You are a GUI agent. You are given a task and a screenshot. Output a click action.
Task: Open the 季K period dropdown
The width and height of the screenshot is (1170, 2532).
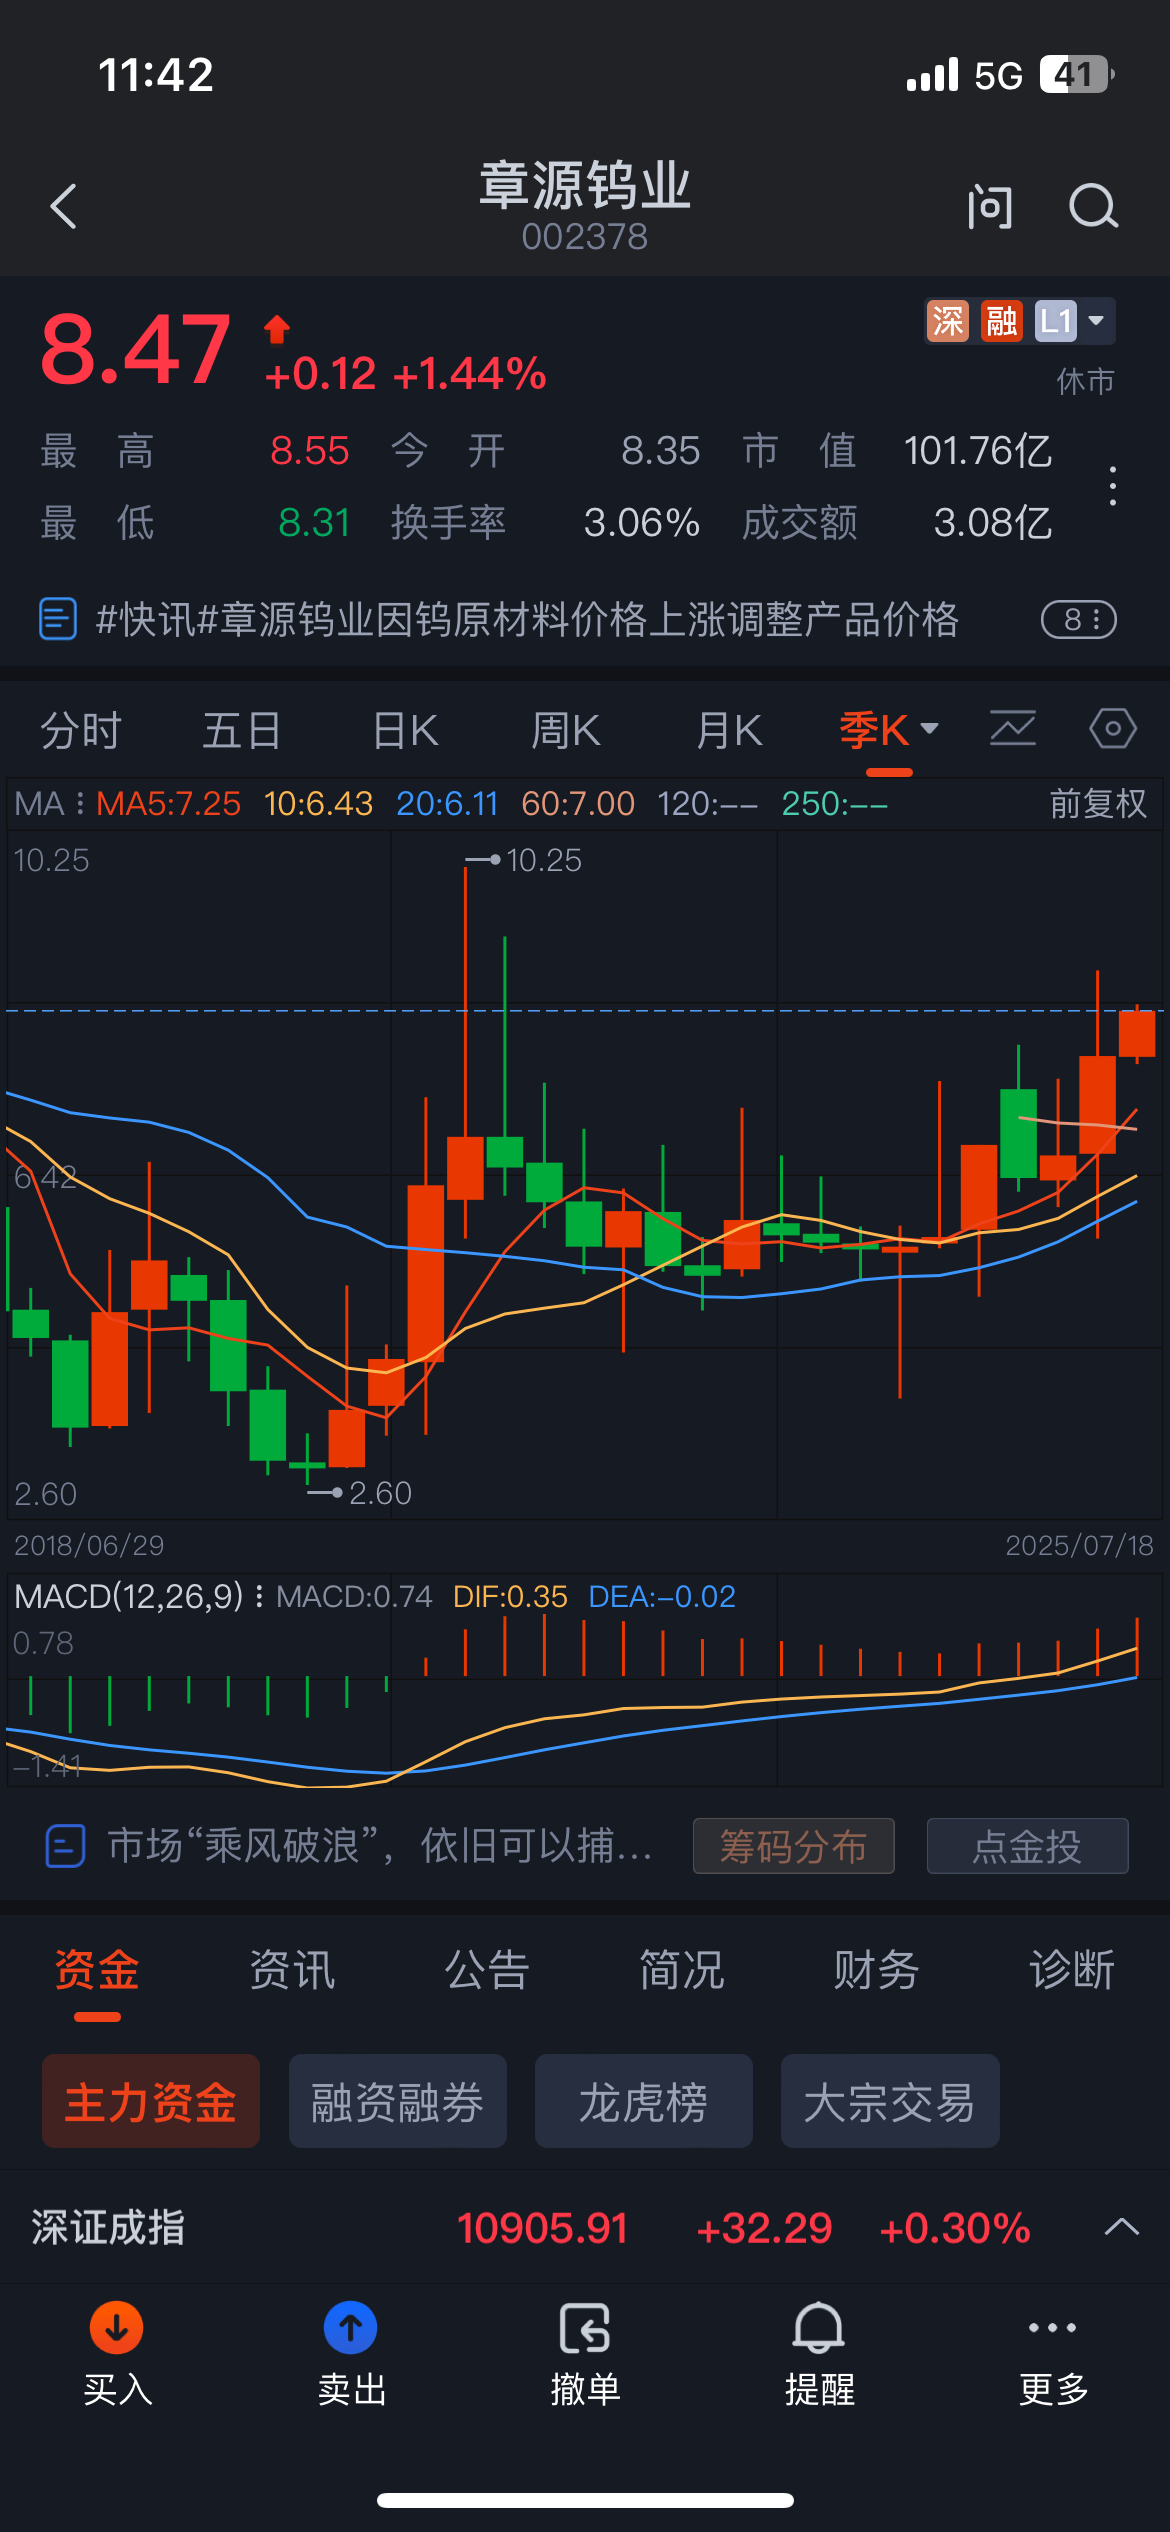889,730
